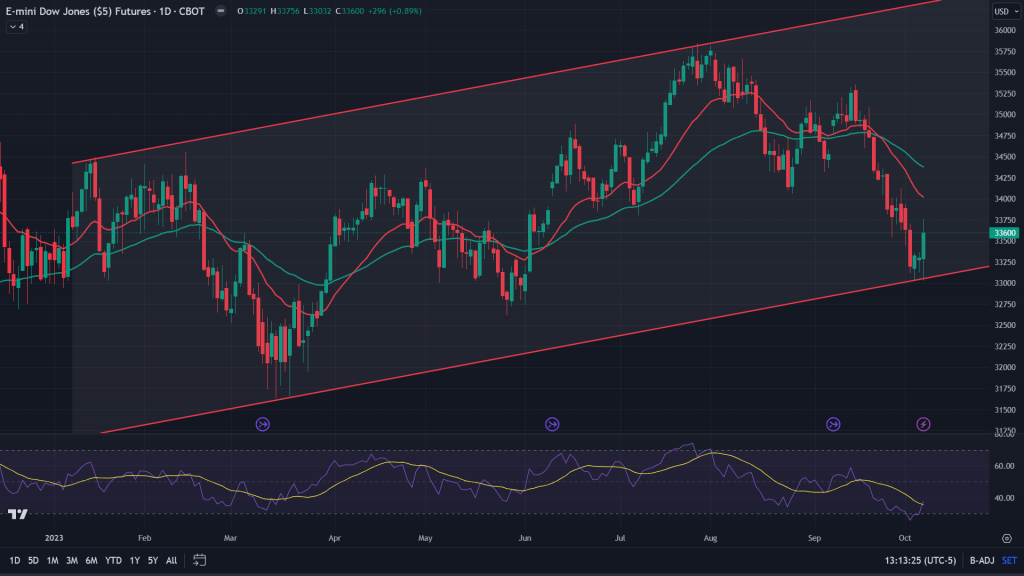Expand the collapsed indicators legend showing 4
This screenshot has width=1024, height=576.
tap(15, 27)
